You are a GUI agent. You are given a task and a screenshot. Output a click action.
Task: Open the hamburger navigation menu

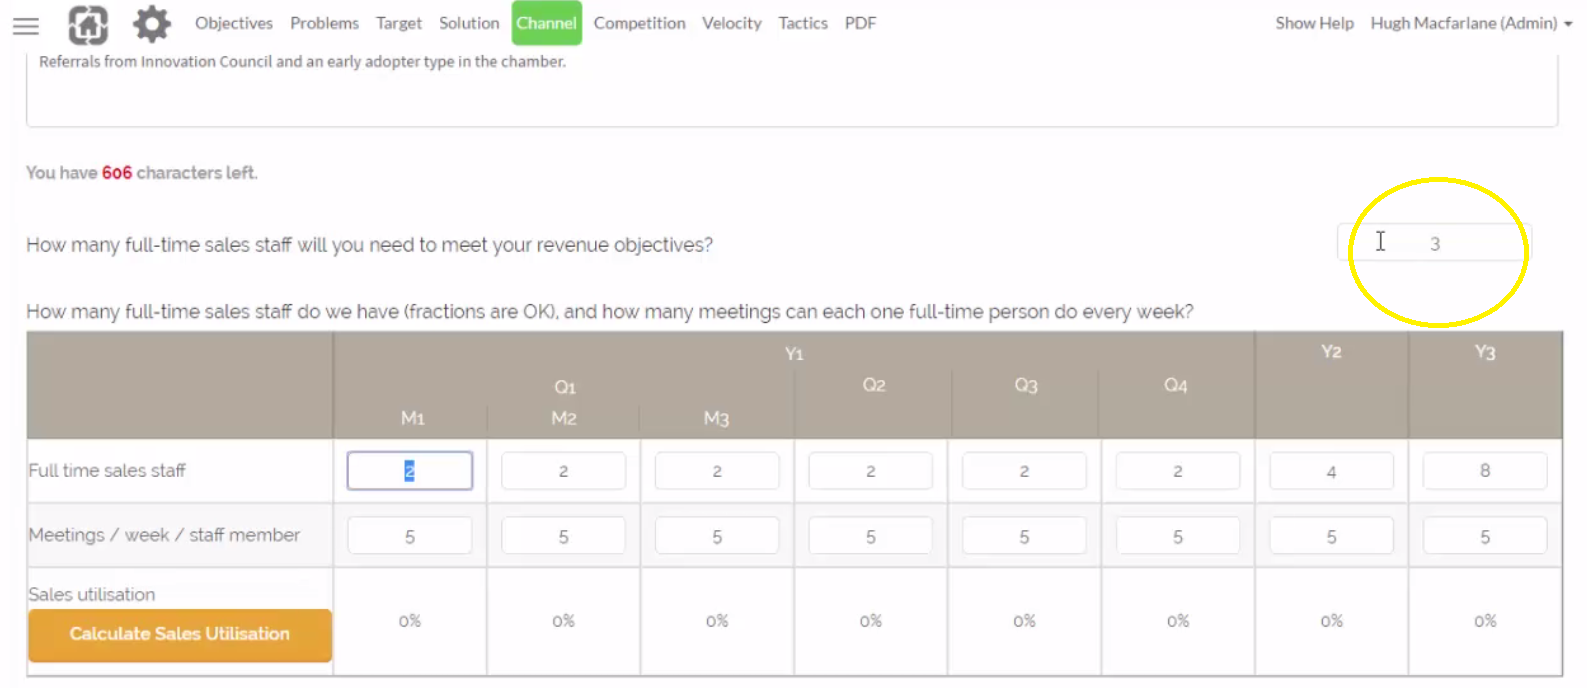click(26, 26)
